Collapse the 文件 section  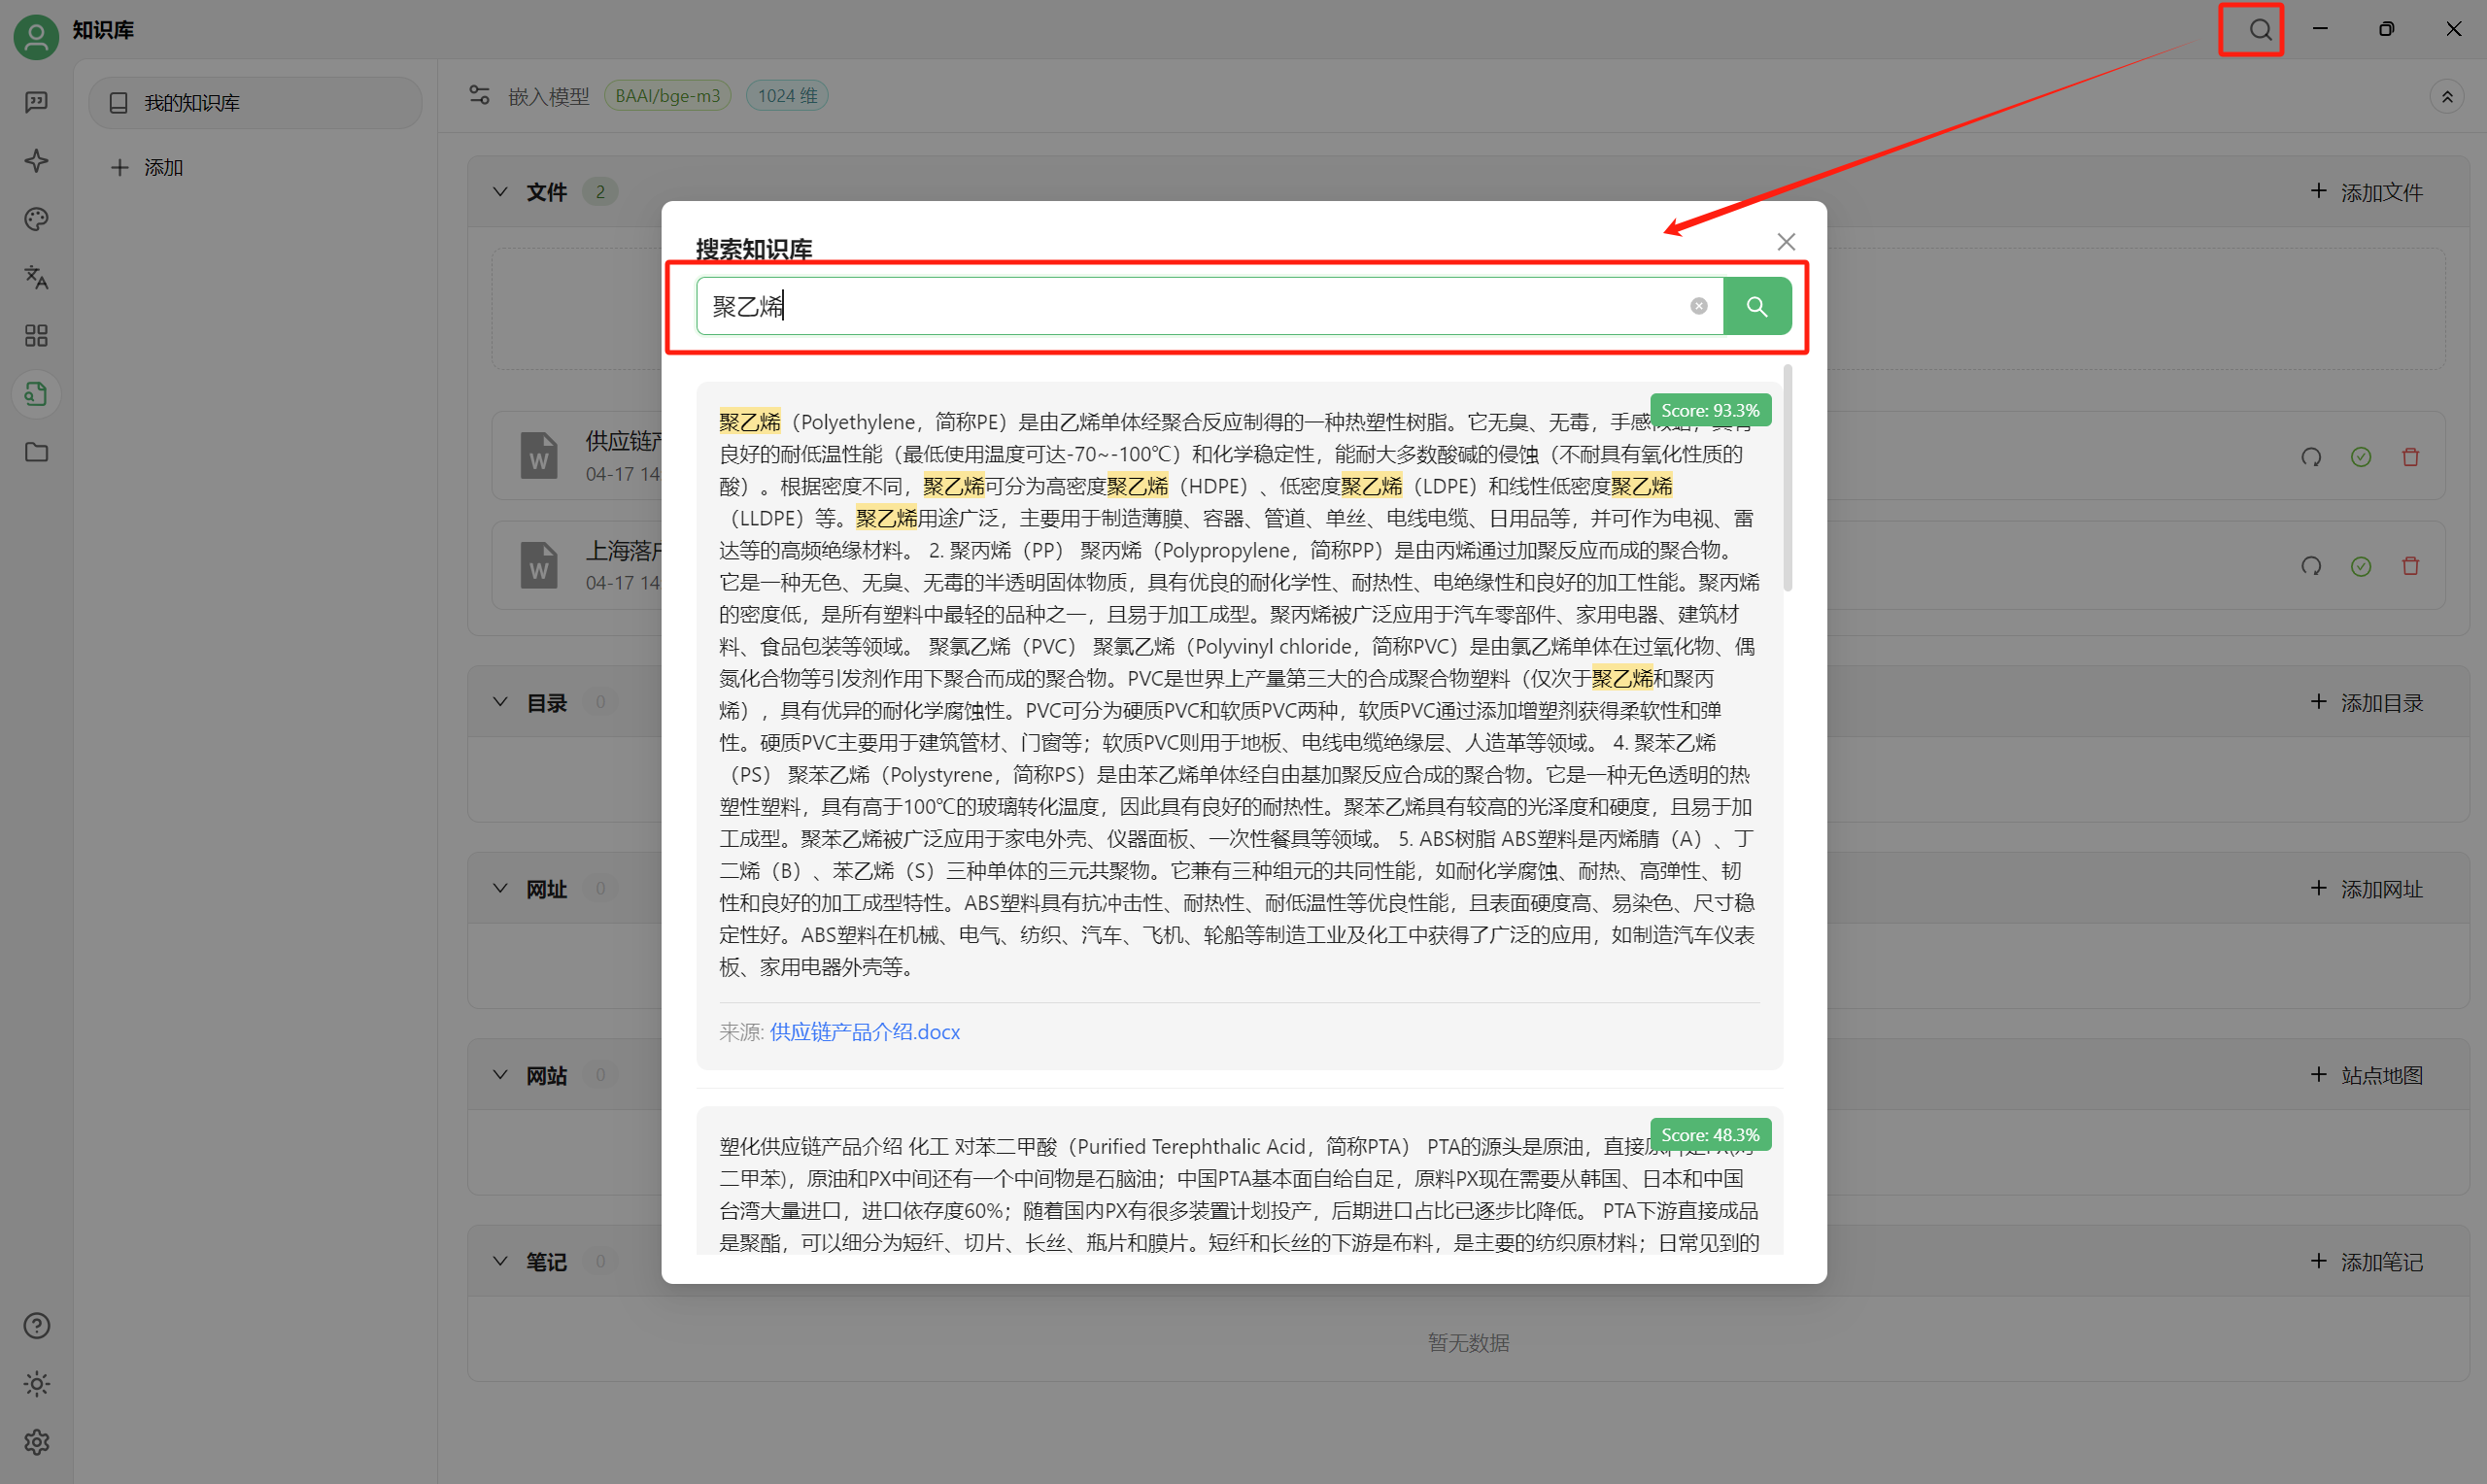coord(500,192)
